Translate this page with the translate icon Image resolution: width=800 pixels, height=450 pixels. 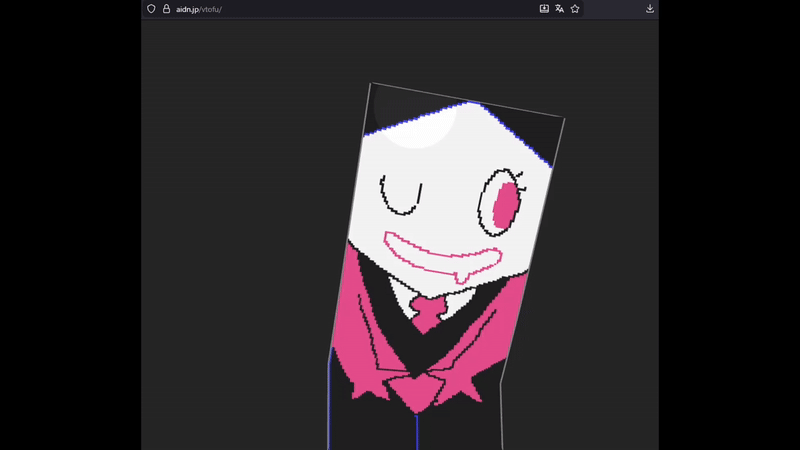pyautogui.click(x=559, y=9)
